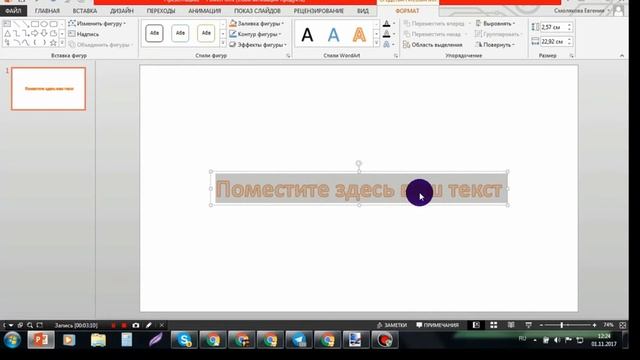Screen dimensions: 640x360
Task: Open the Выровнять align dropdown
Action: tap(496, 24)
